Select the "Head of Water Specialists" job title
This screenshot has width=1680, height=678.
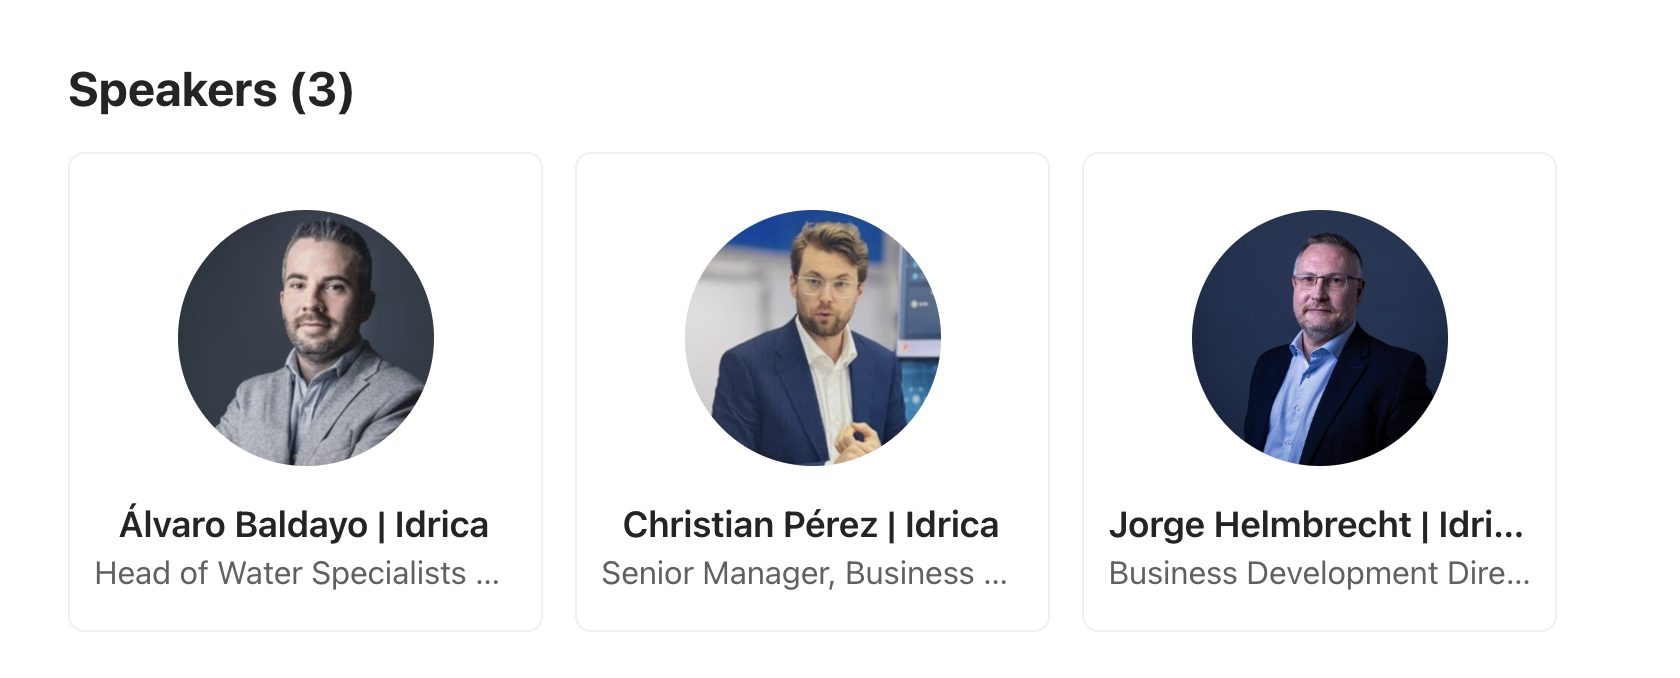[280, 573]
